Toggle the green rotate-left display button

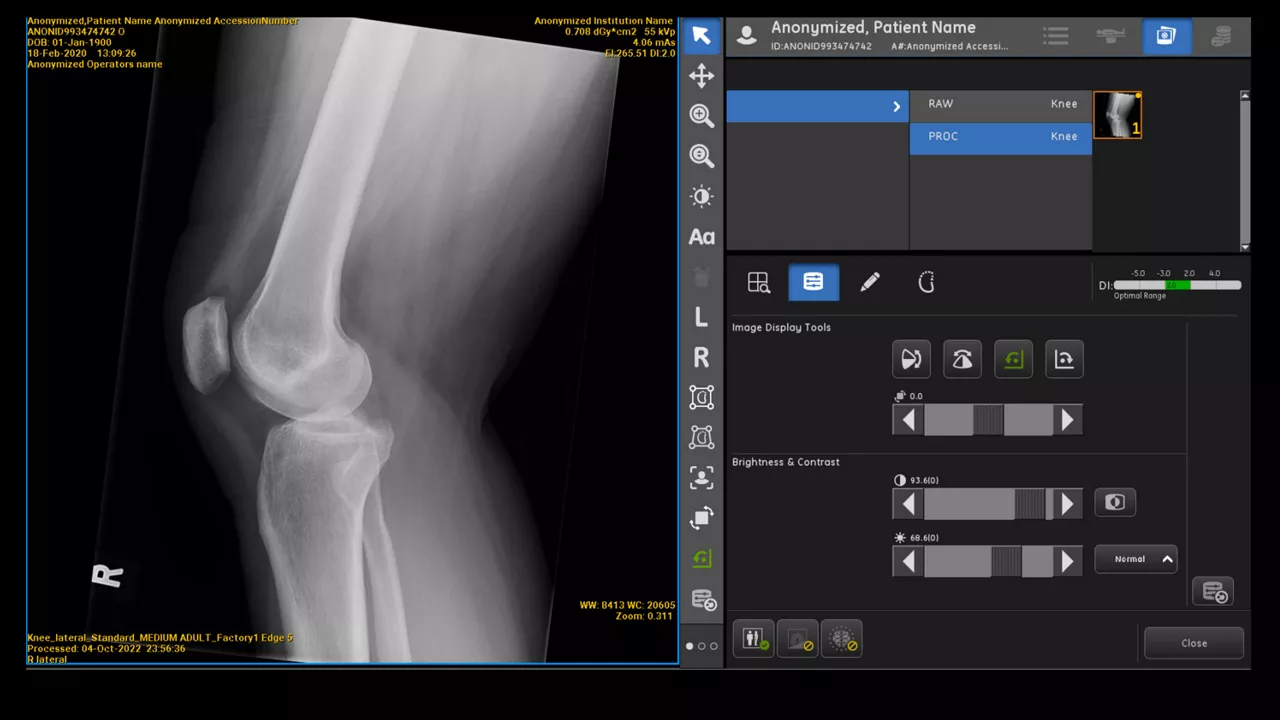(1013, 360)
